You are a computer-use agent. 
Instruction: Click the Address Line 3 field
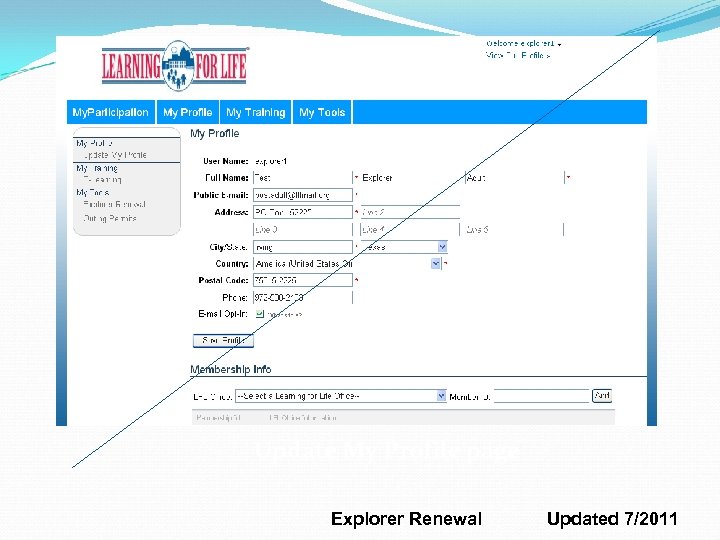tap(303, 230)
